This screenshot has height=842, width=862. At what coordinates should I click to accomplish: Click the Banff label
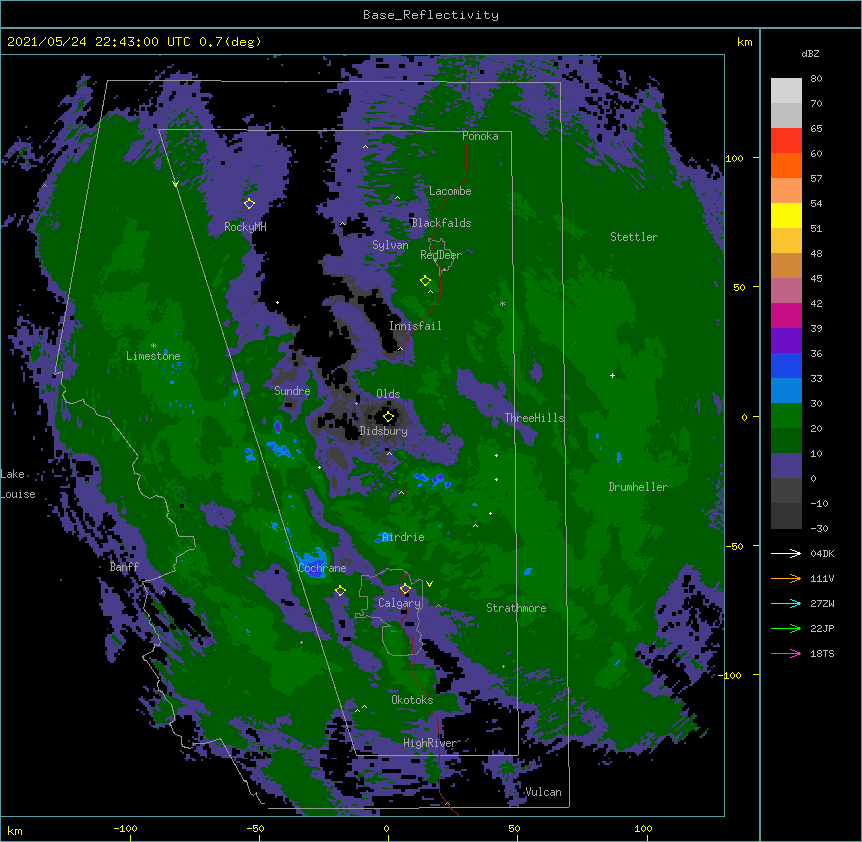(124, 567)
